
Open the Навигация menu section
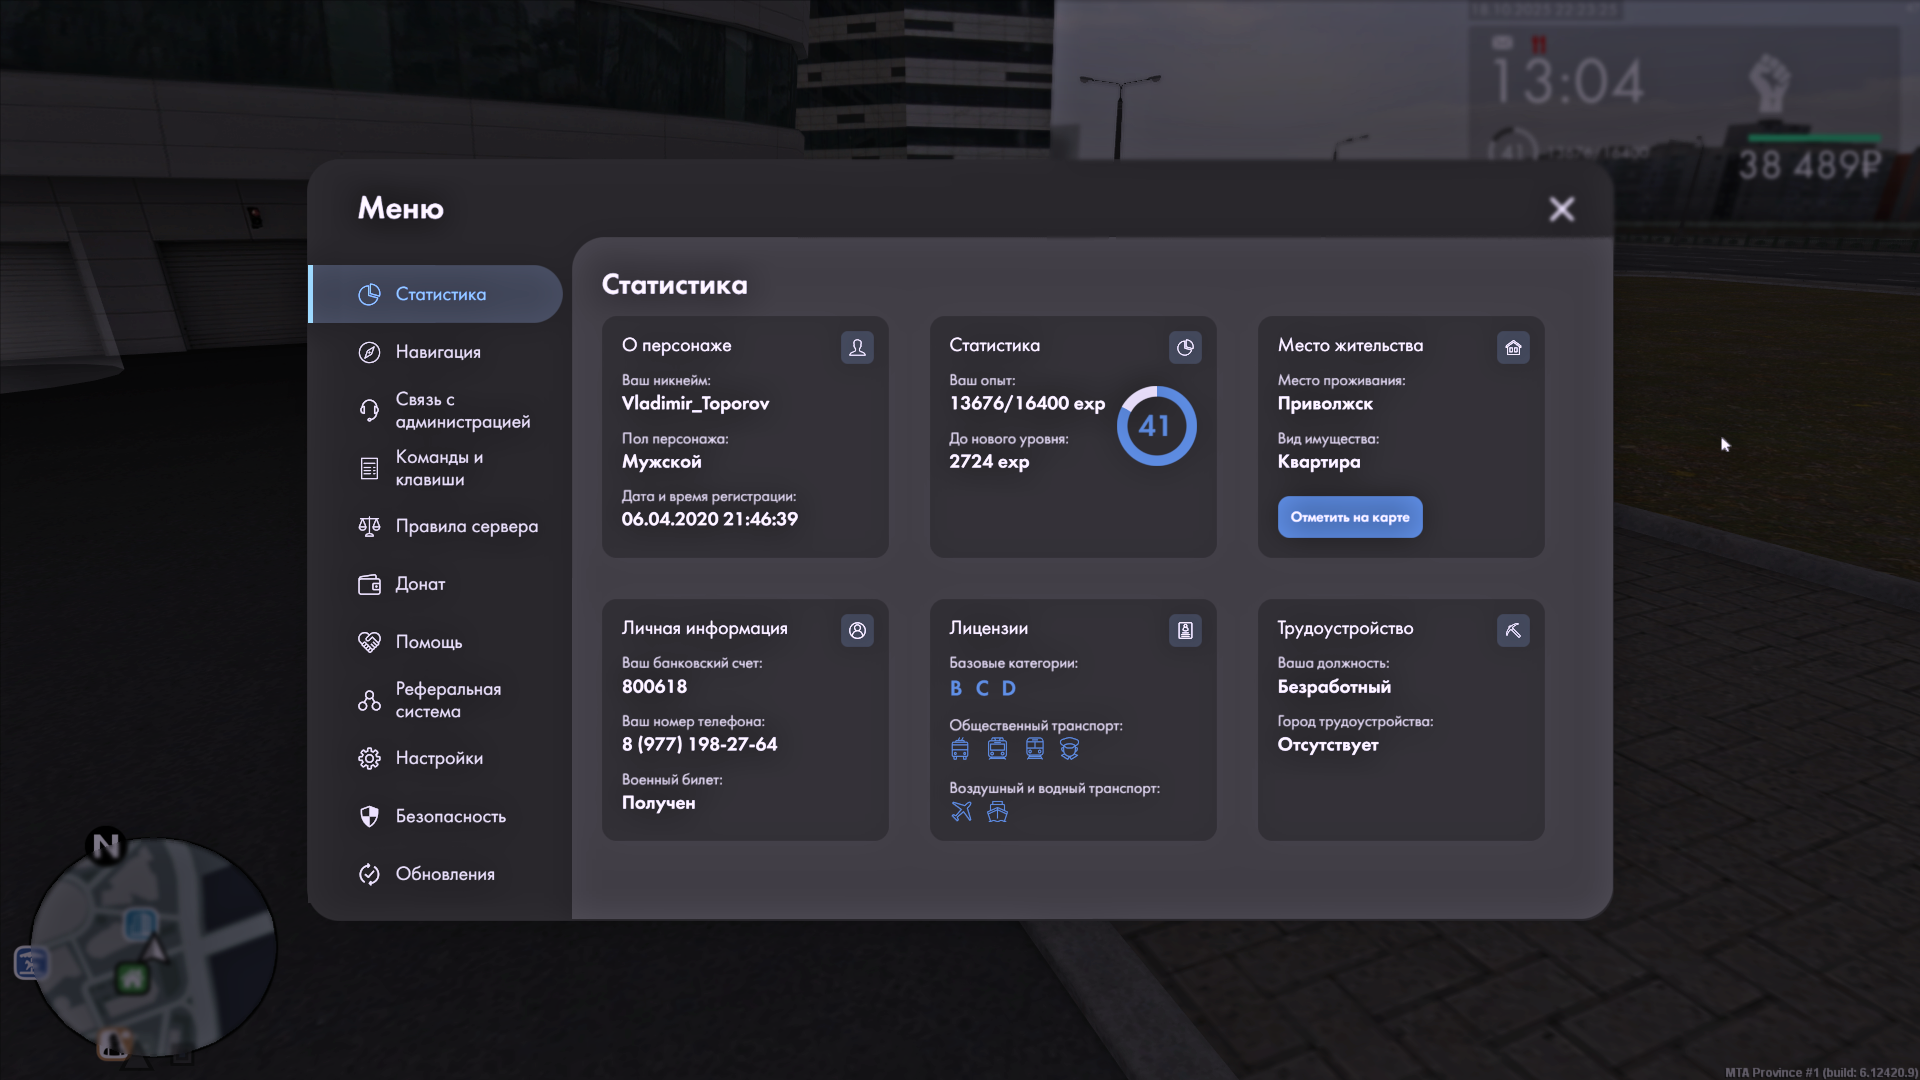(x=438, y=352)
